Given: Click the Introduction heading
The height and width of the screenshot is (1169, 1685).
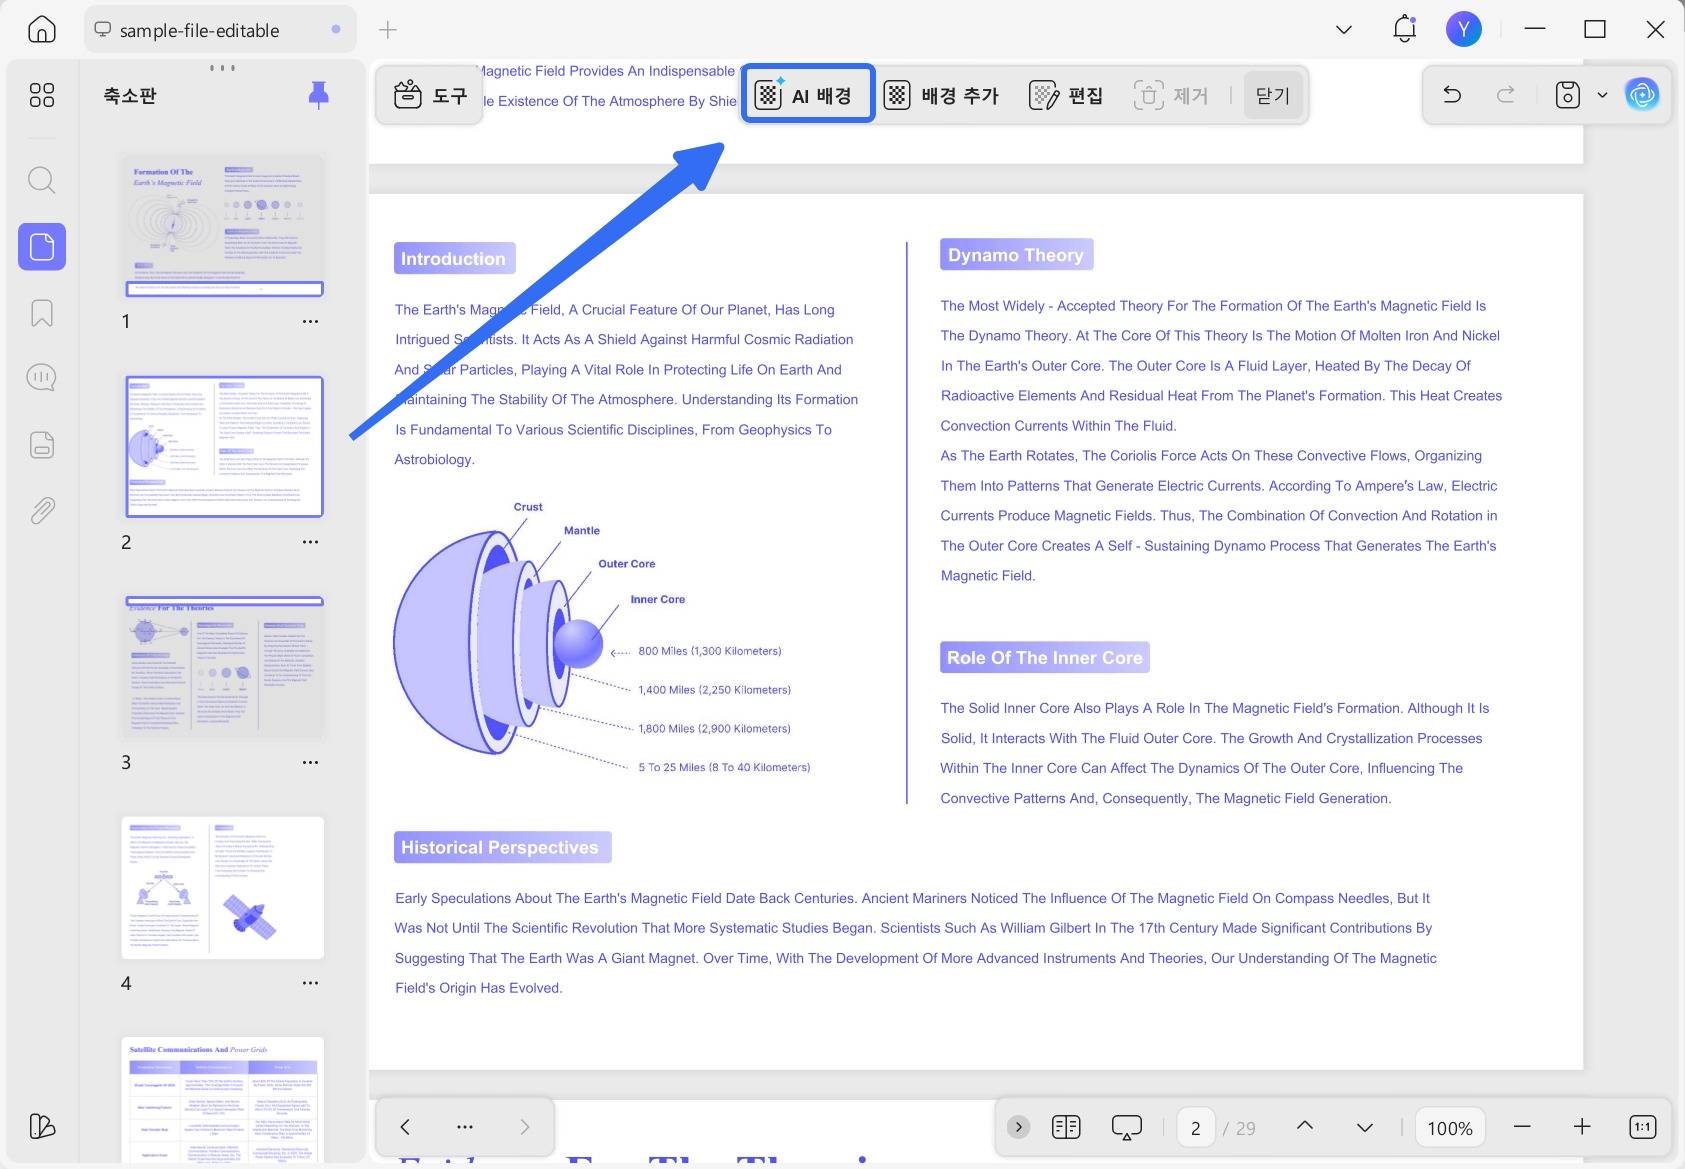Looking at the screenshot, I should click(x=454, y=258).
